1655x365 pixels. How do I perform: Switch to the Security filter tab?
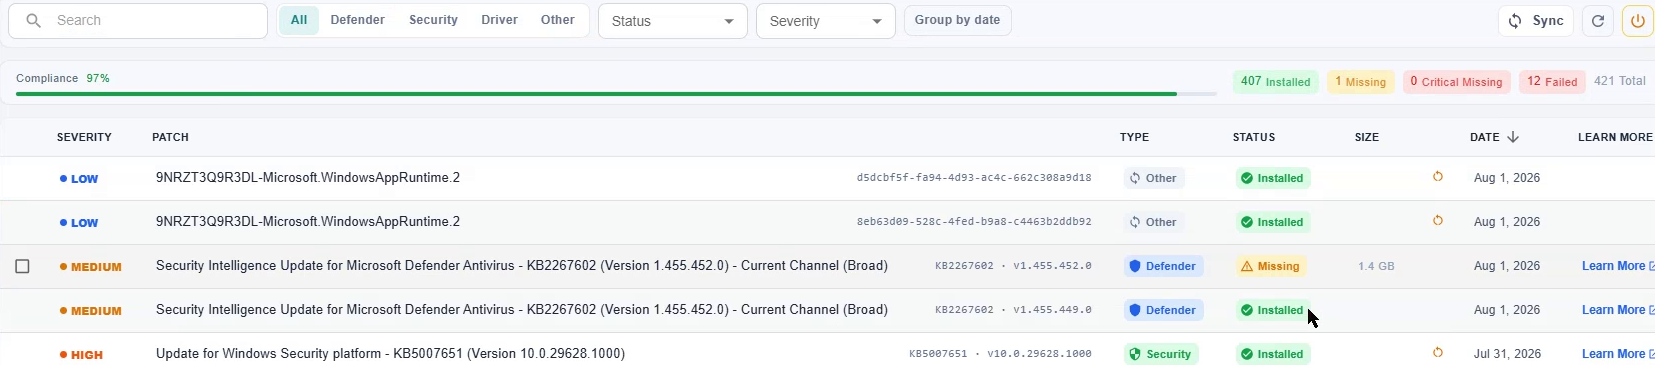pyautogui.click(x=433, y=20)
